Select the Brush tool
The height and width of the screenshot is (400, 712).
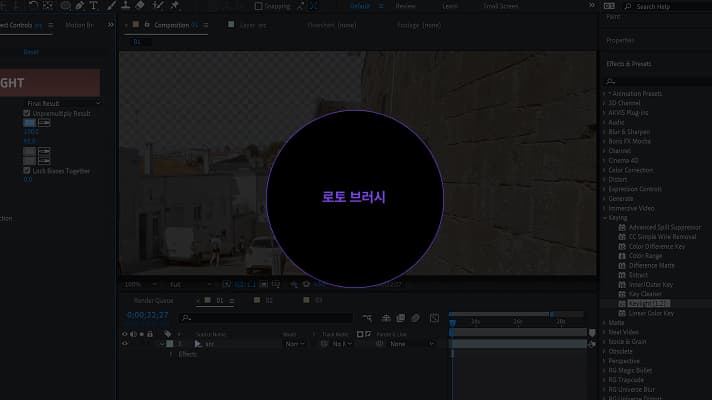pyautogui.click(x=110, y=5)
